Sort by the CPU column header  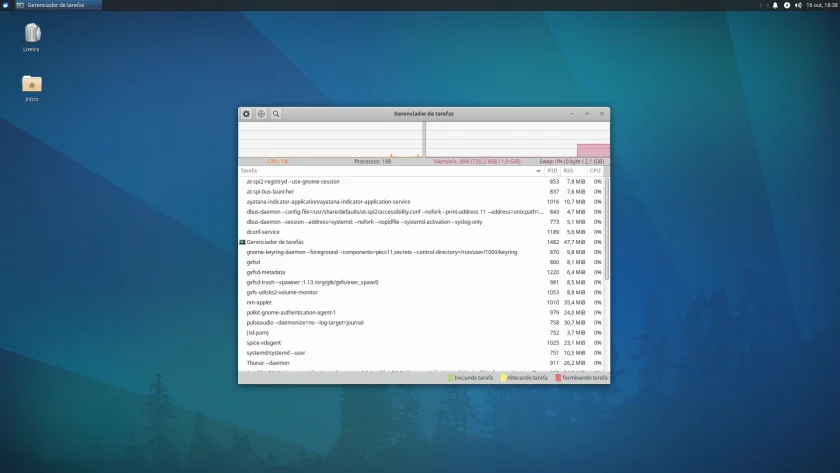(595, 171)
